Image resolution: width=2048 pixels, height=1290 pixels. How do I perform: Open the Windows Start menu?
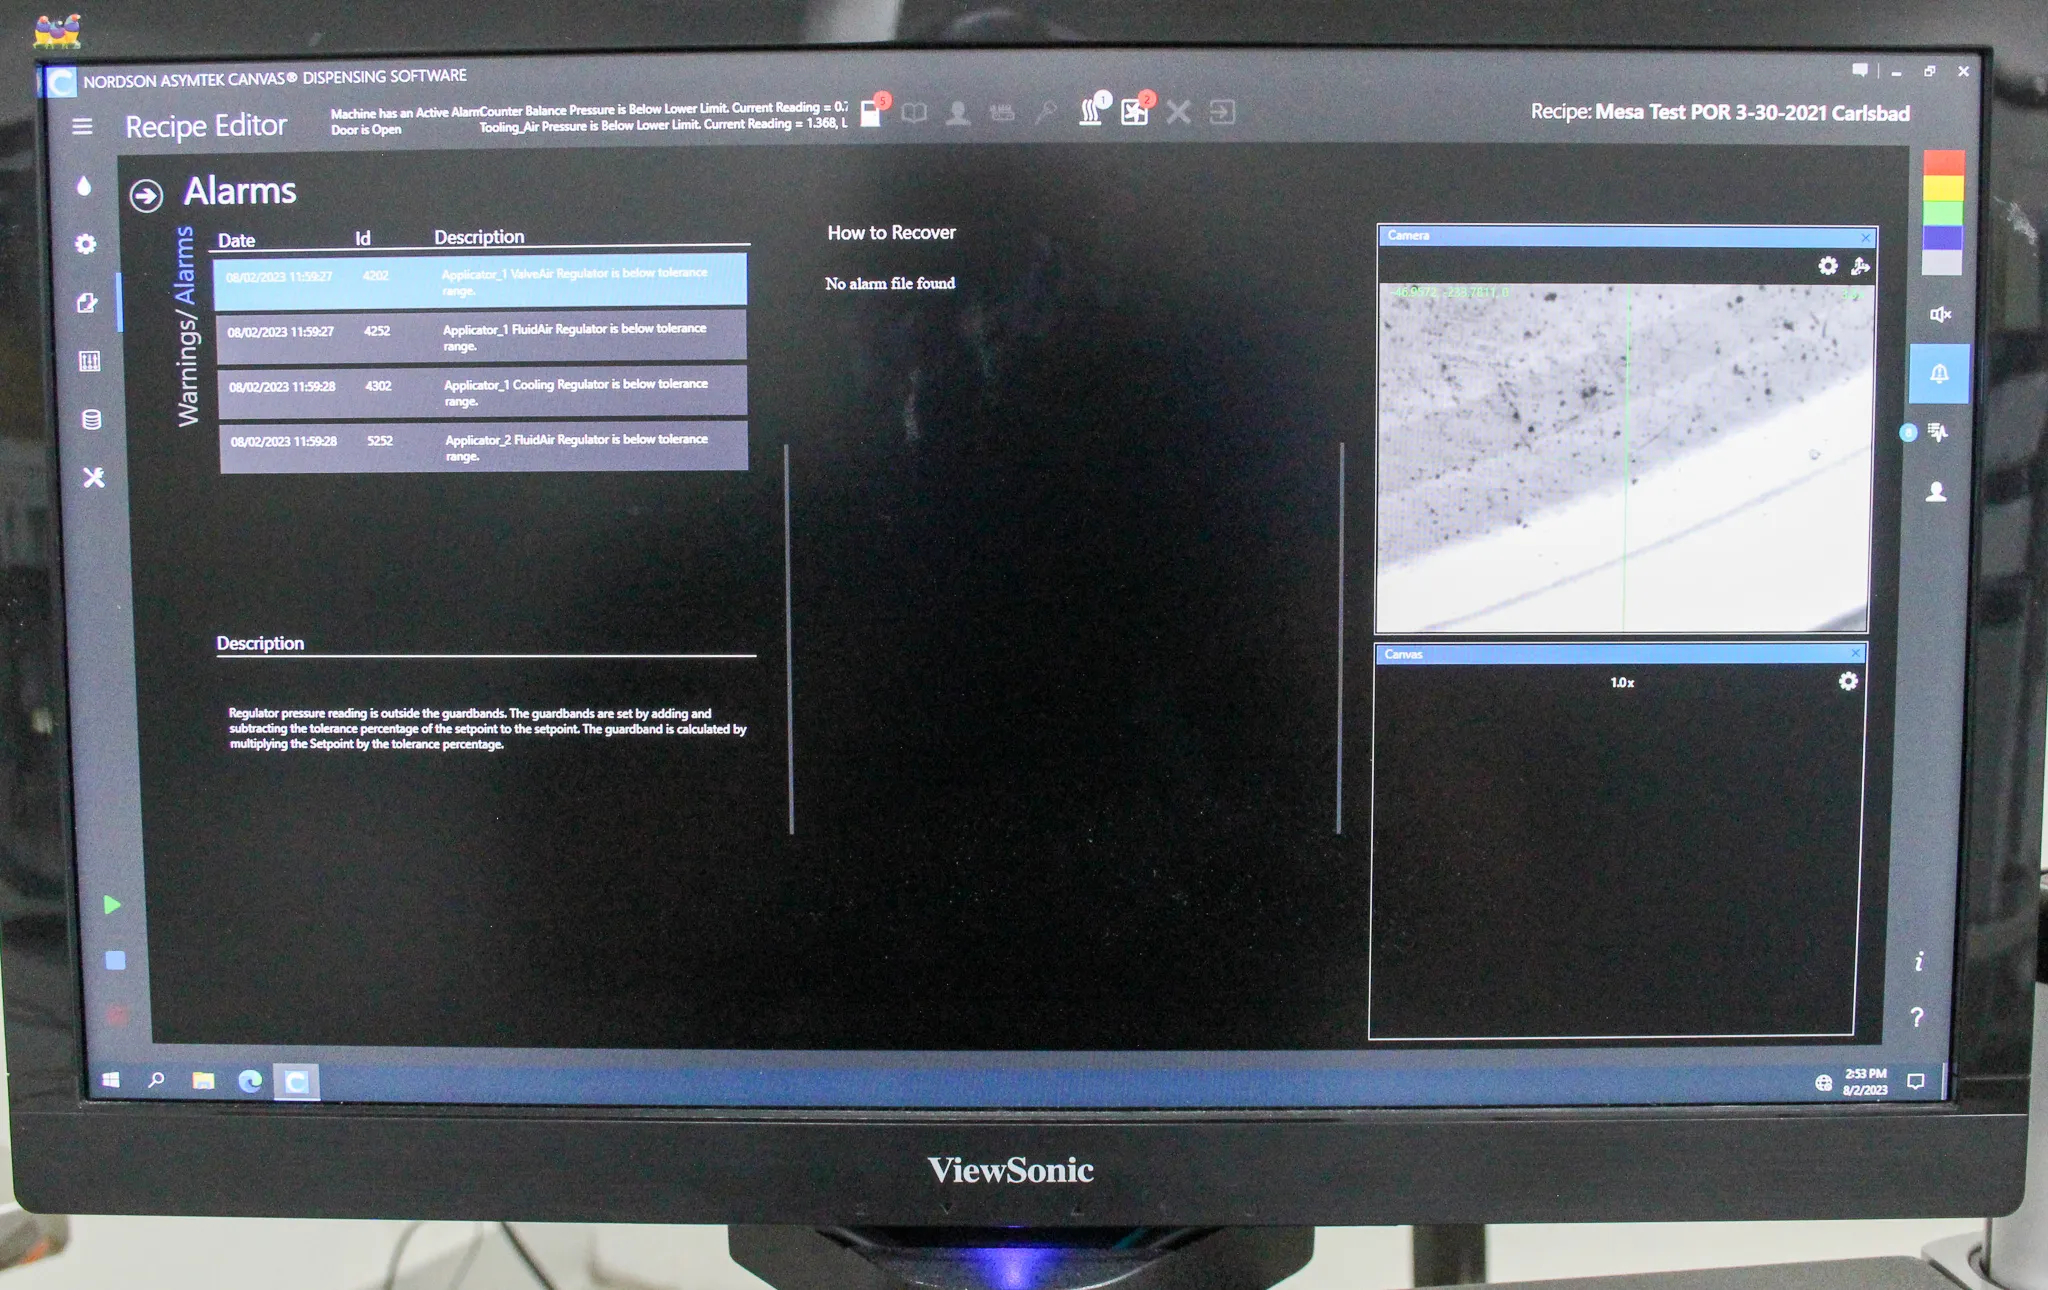(x=111, y=1080)
